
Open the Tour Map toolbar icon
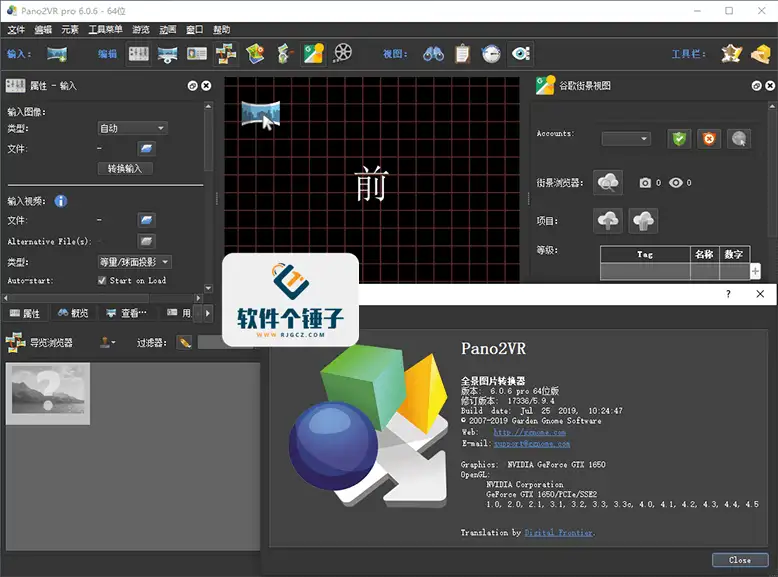[255, 54]
